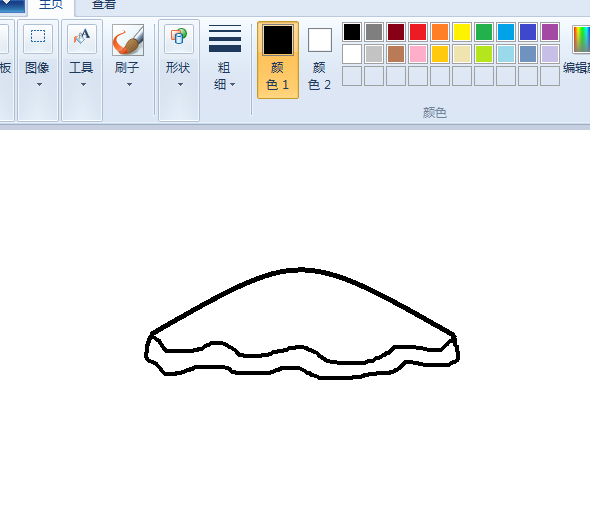Pick the blue-gray color swatch
The height and width of the screenshot is (523, 590).
528,54
